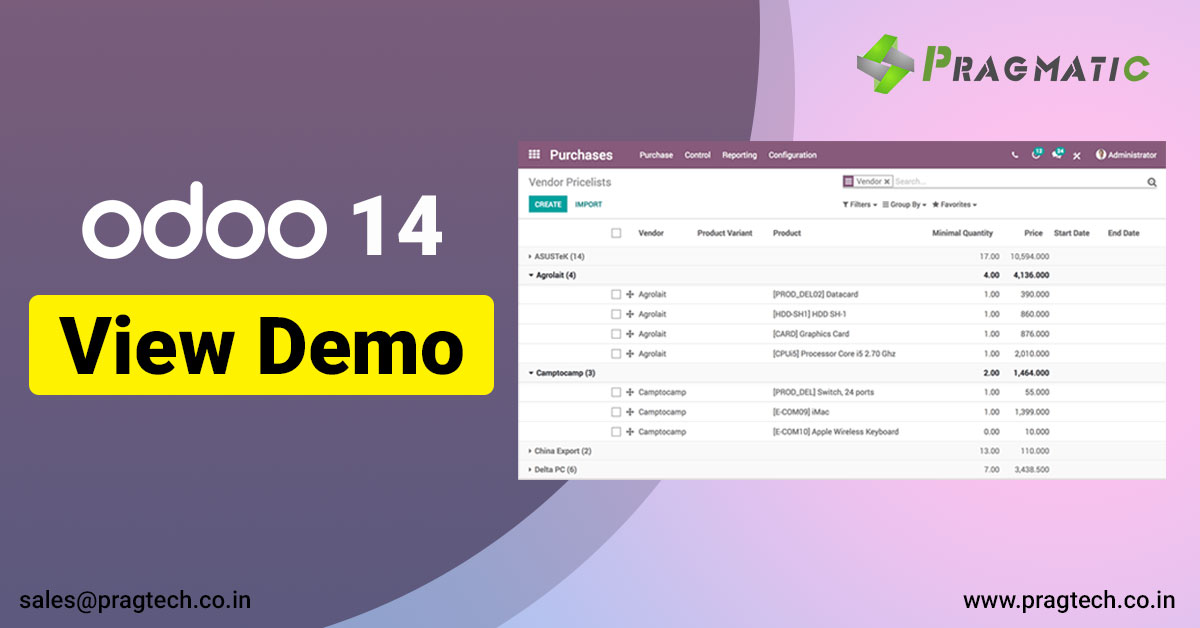Open the Favorites dropdown

click(955, 205)
